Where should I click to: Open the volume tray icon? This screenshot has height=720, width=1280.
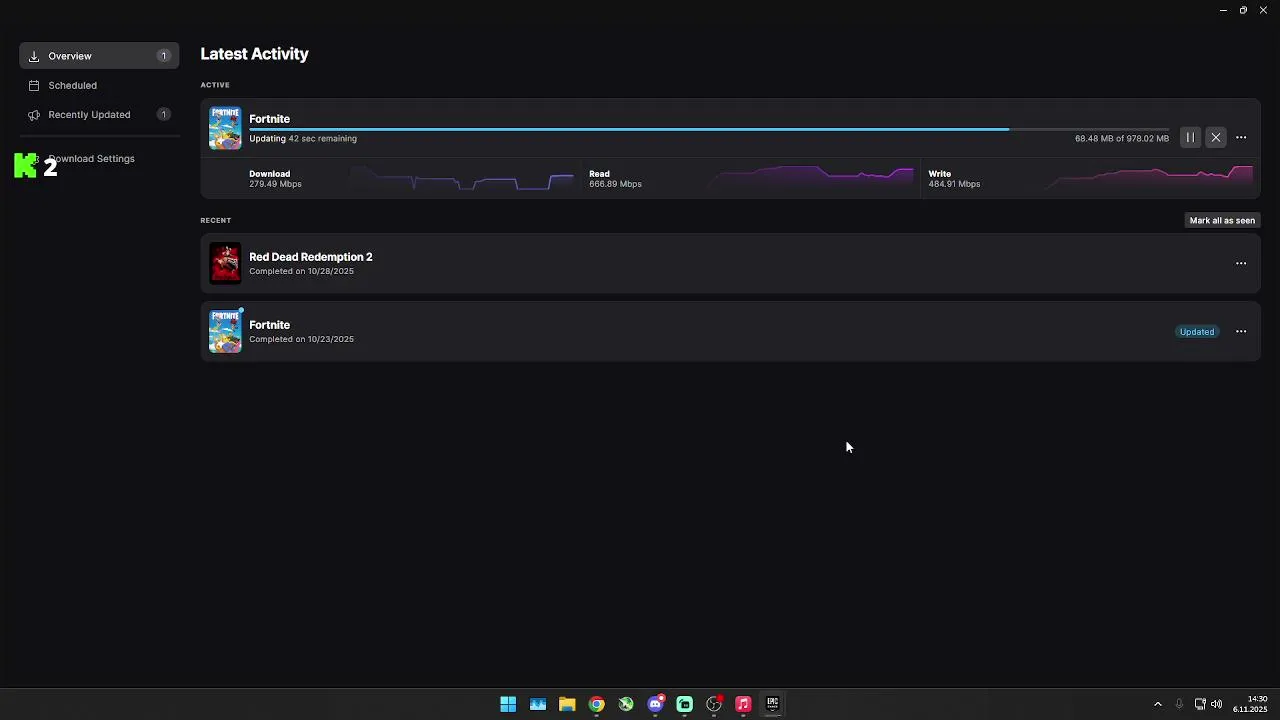point(1216,704)
